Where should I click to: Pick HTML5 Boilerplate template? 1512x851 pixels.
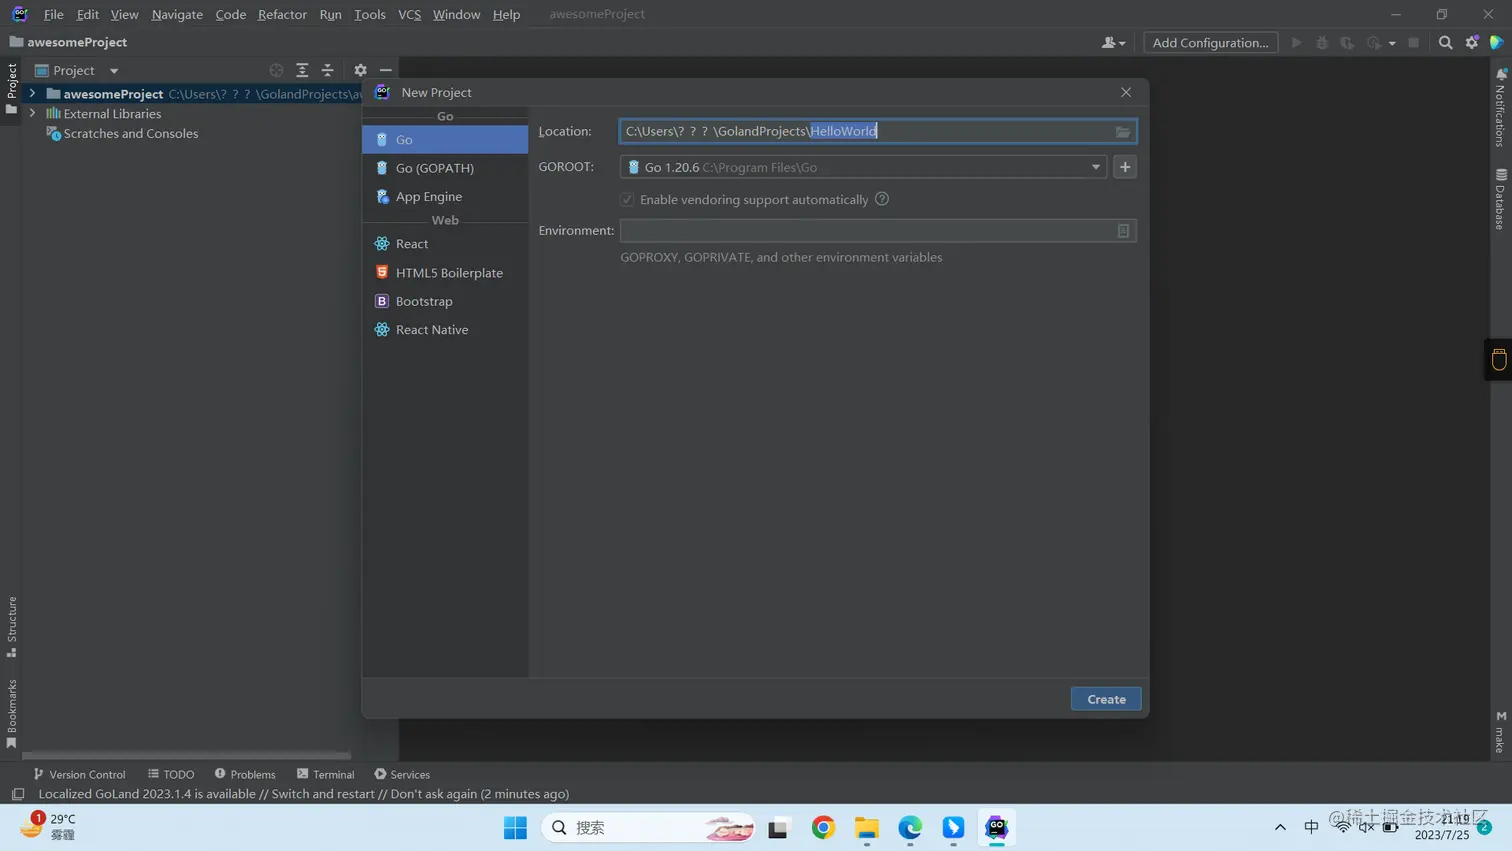445,272
